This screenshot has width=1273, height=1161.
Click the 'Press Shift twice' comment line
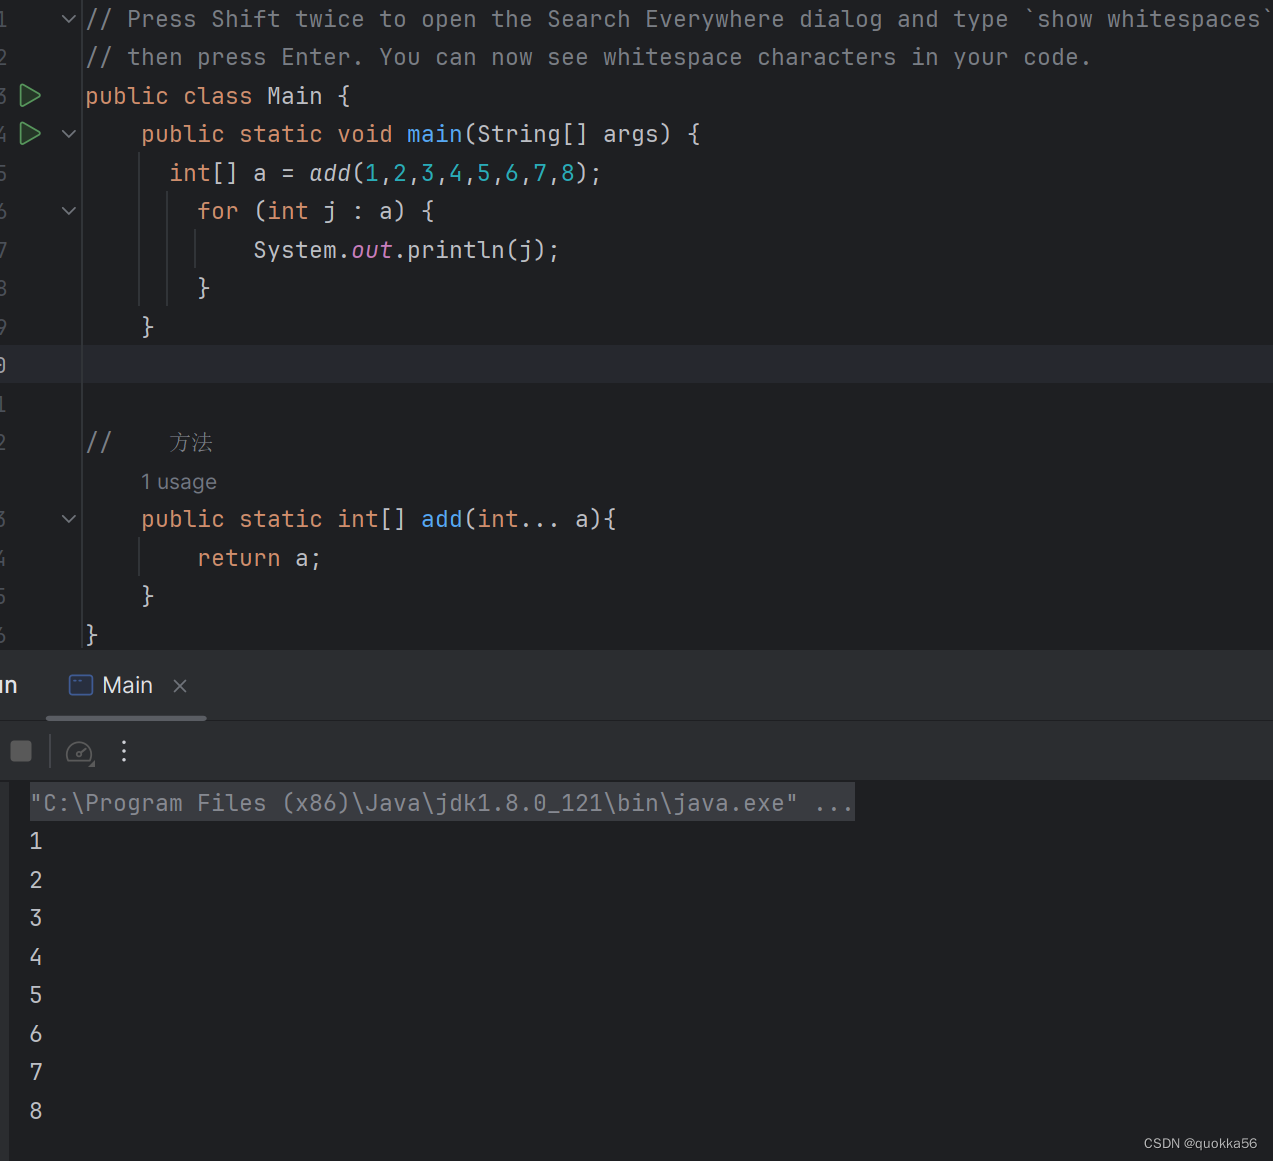pyautogui.click(x=678, y=19)
